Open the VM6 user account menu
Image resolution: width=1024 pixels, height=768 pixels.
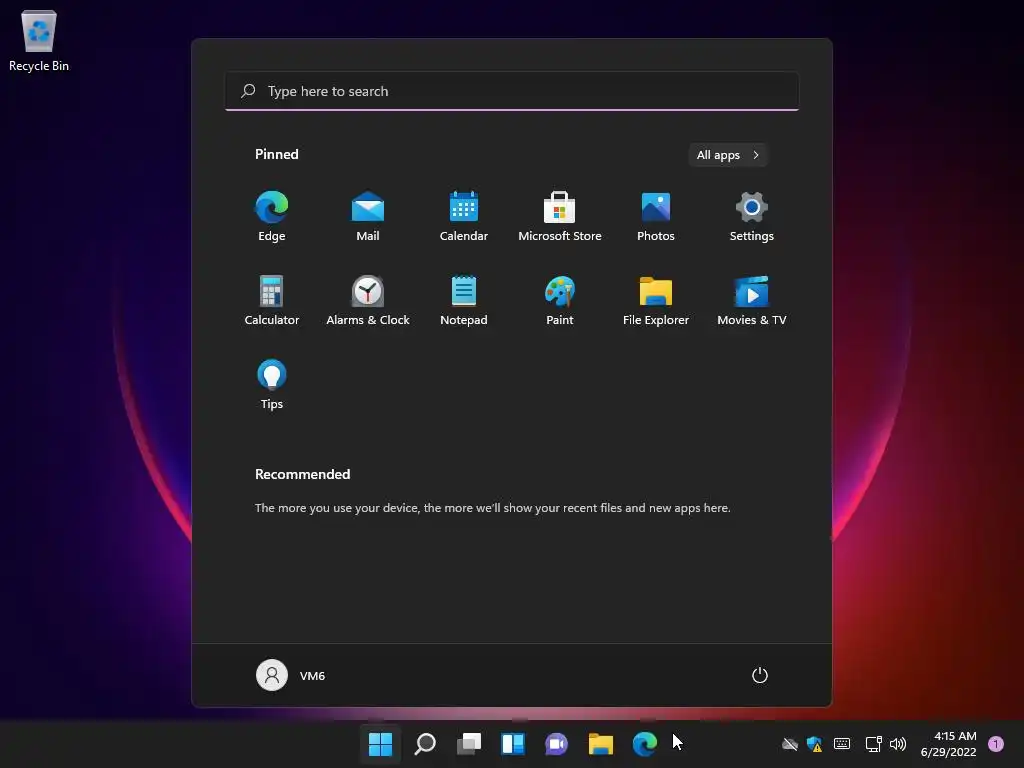[291, 675]
